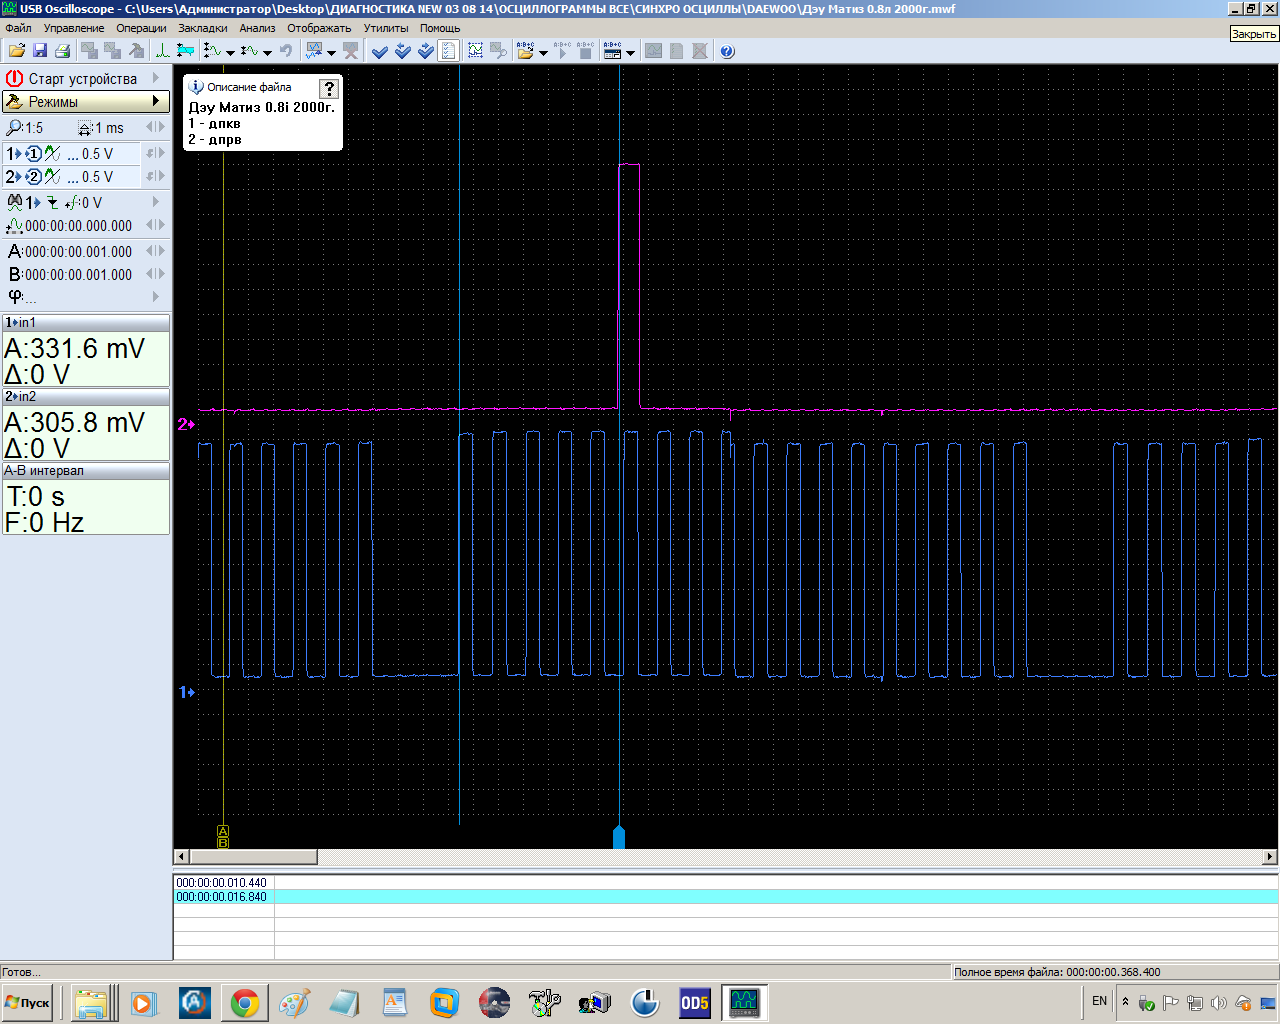Click the horizontal-scale waveform toolbar icon
The image size is (1280, 1024).
coord(250,50)
